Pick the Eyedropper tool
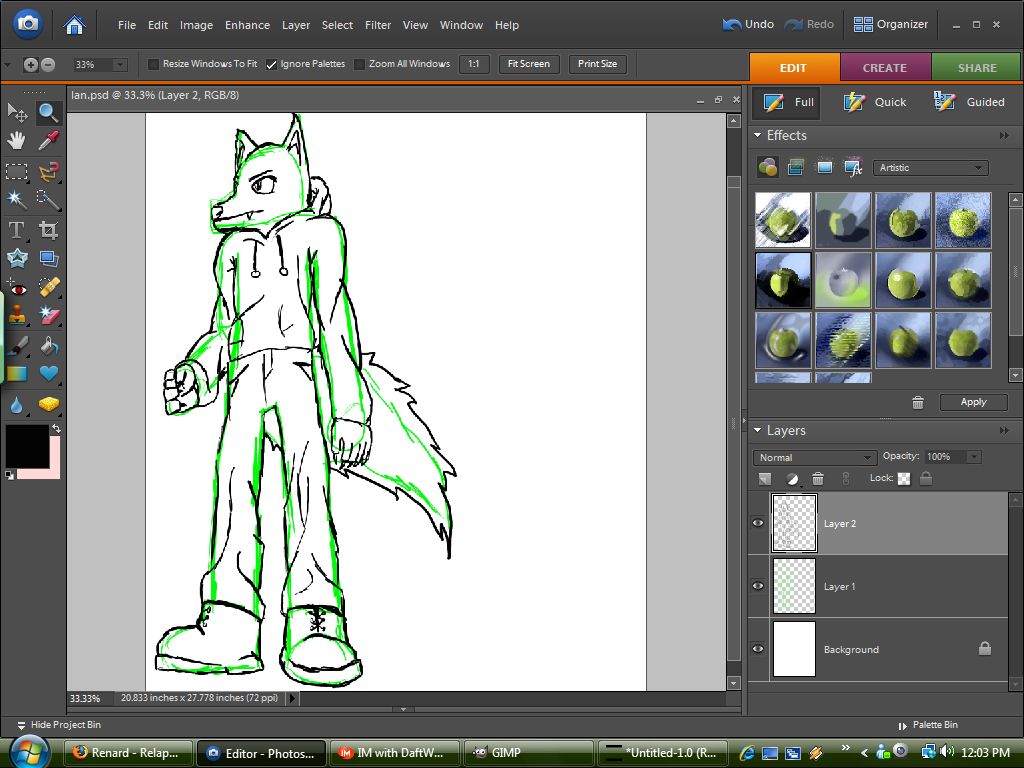This screenshot has height=768, width=1024. pos(49,141)
